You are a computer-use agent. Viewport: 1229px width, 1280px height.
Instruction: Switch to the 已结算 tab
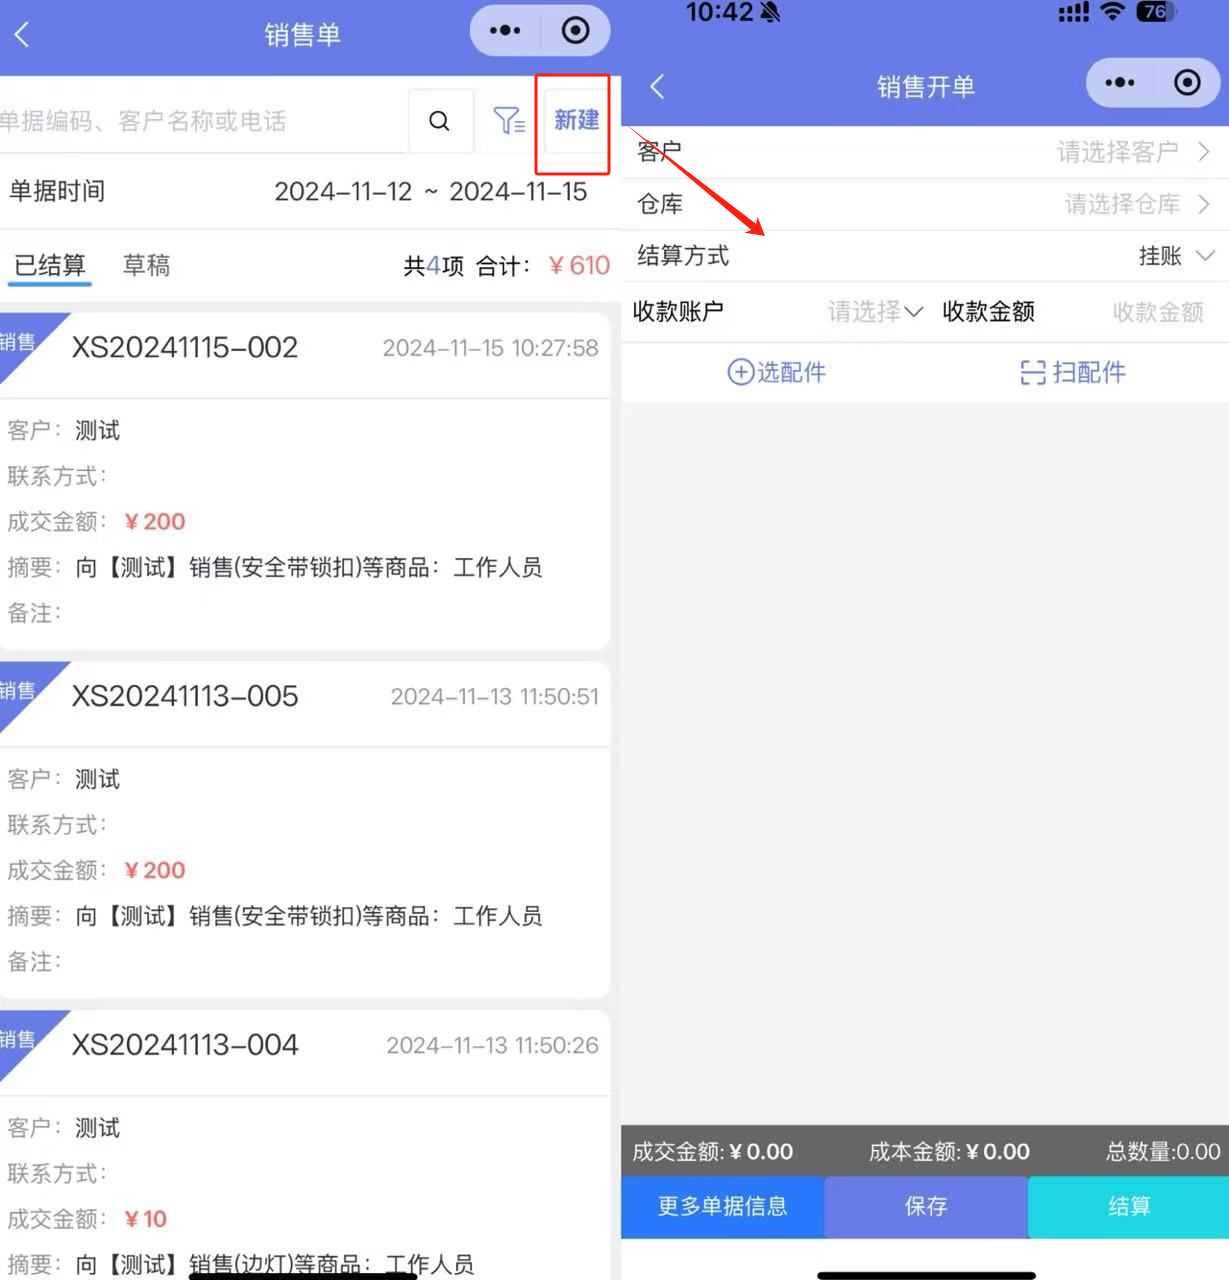(x=50, y=265)
